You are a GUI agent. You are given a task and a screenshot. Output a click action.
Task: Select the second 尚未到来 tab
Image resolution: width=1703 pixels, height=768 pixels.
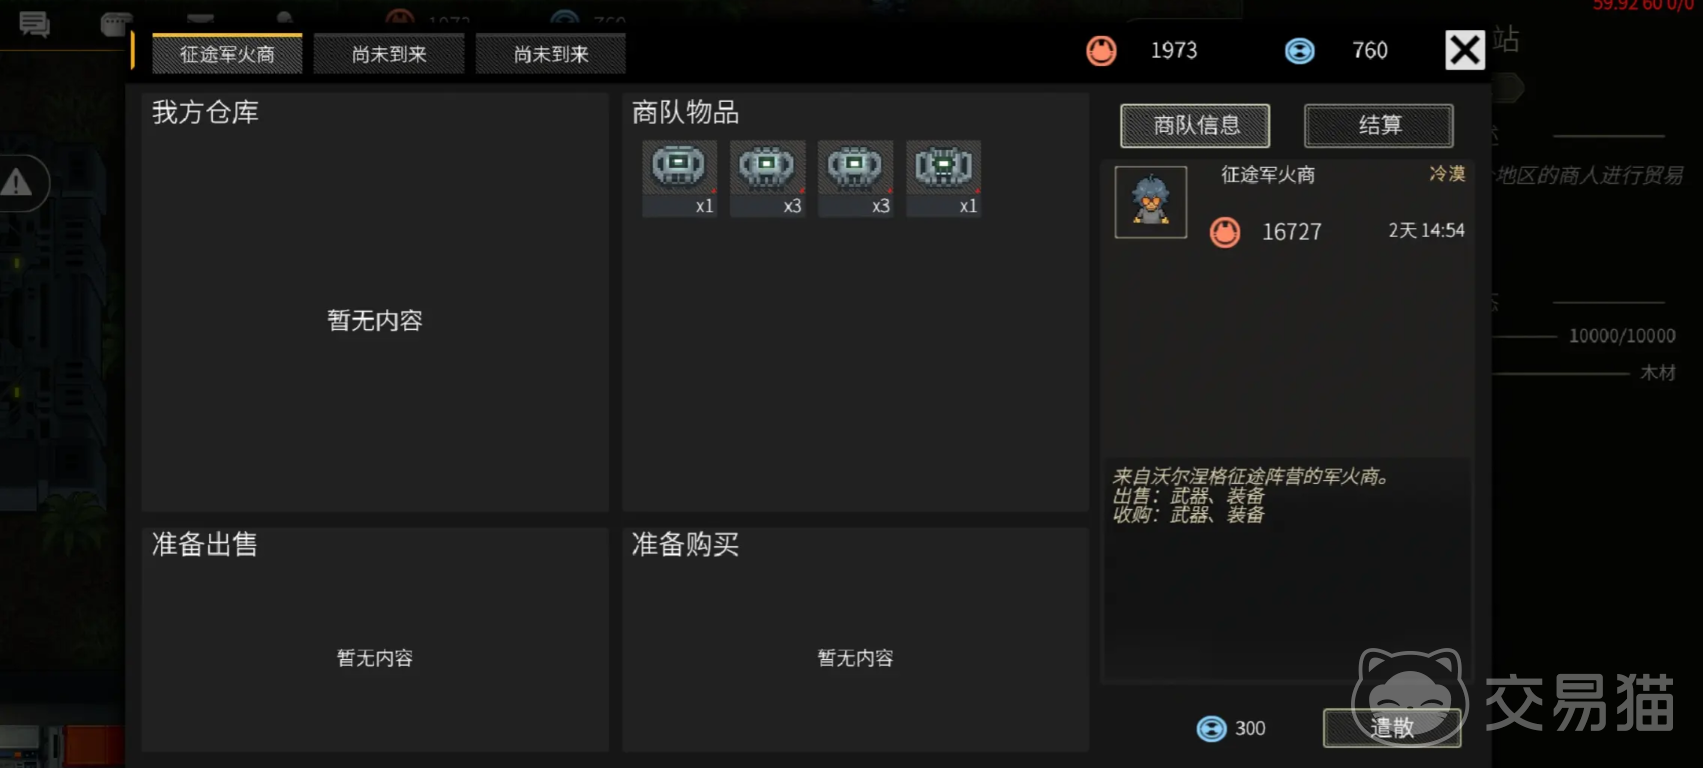[x=551, y=54]
